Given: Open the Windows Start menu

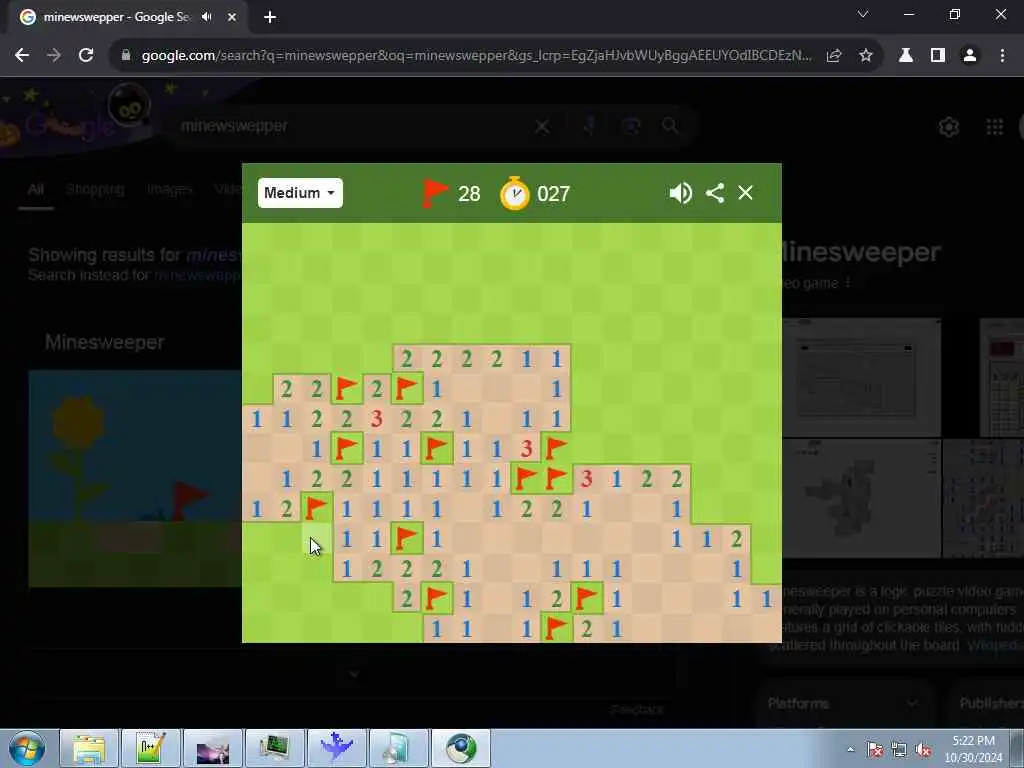Looking at the screenshot, I should pos(27,748).
